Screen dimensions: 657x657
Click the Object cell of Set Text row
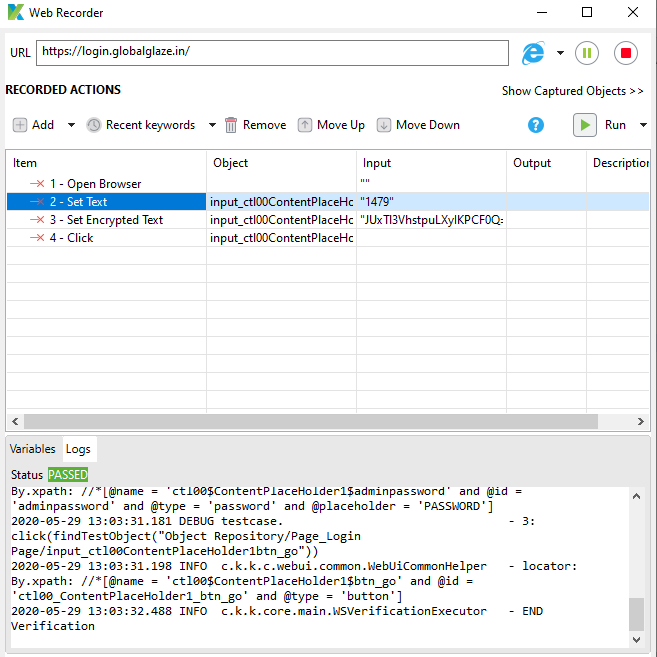tap(281, 202)
